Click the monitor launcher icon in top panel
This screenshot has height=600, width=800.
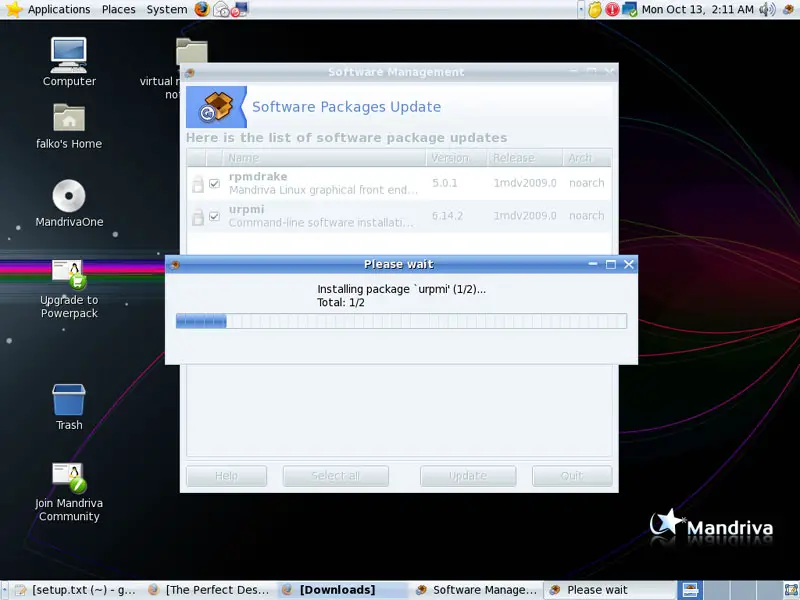pos(240,9)
